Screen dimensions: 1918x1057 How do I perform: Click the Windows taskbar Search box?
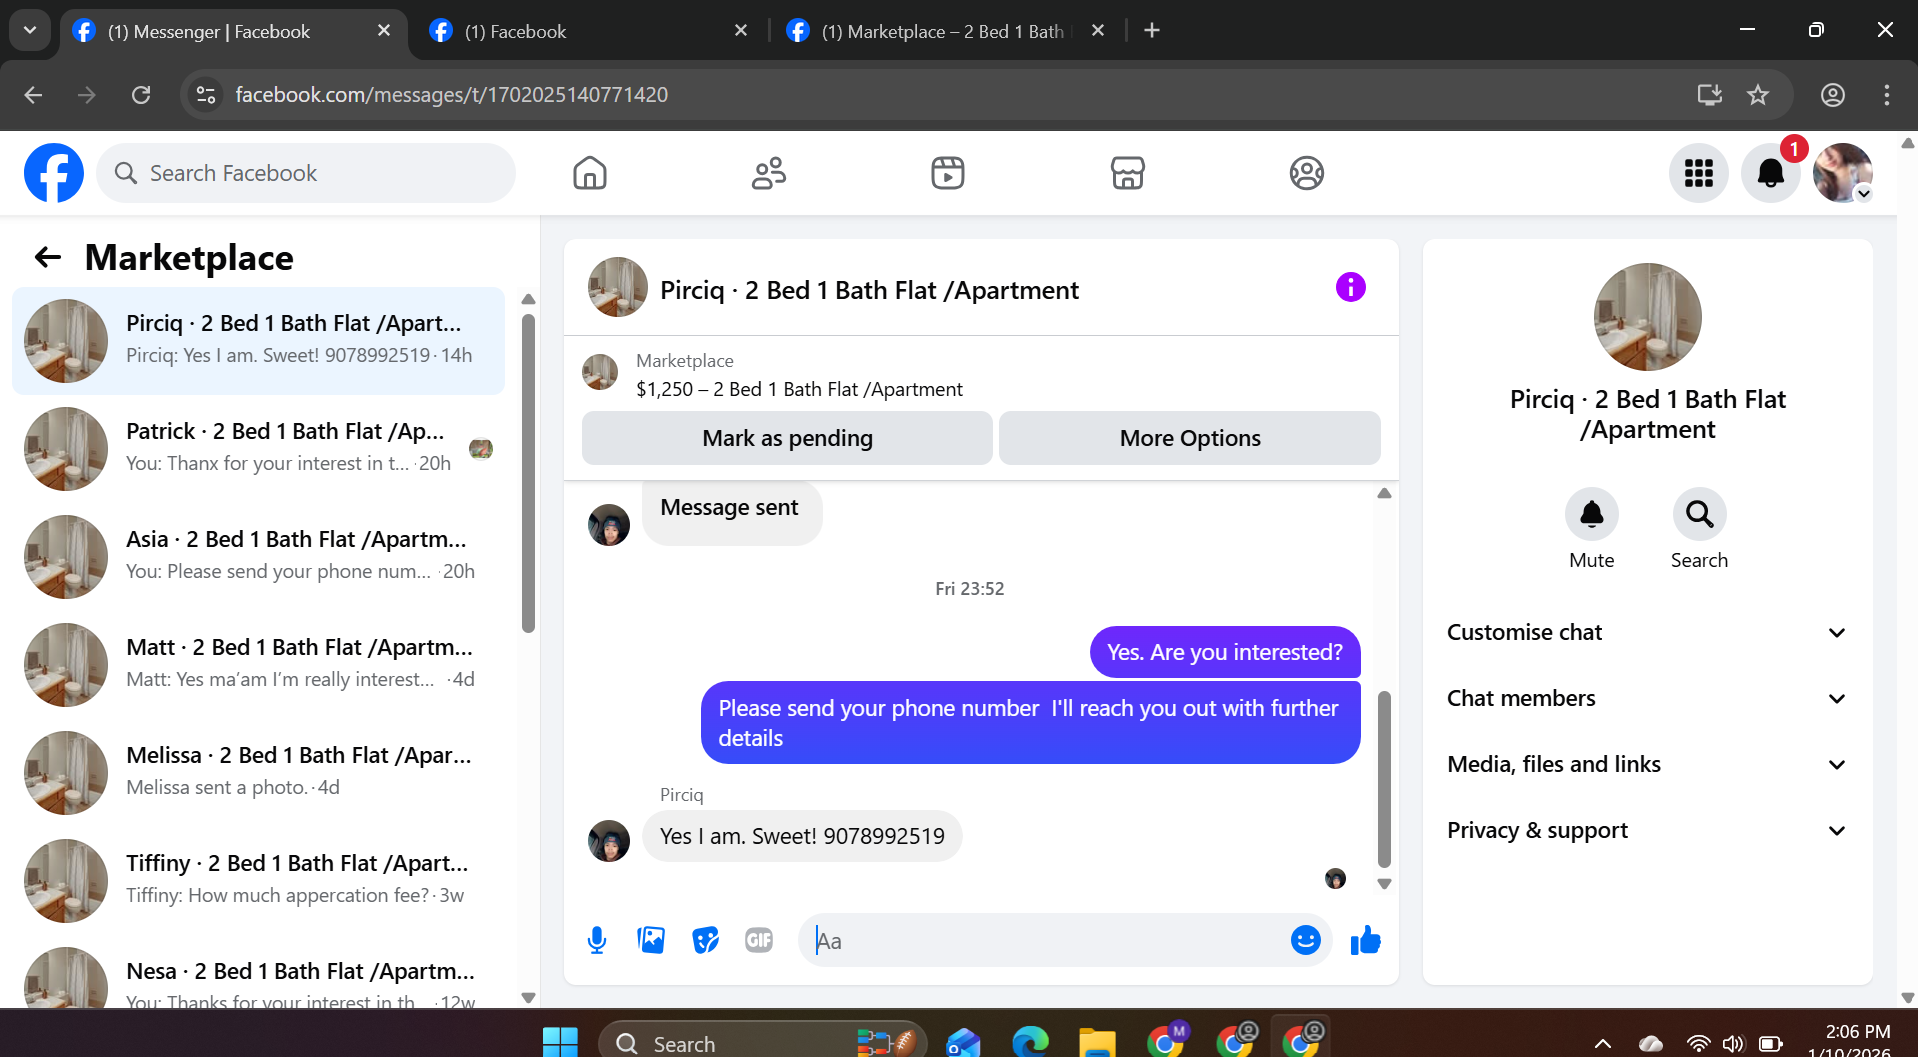tap(762, 1042)
